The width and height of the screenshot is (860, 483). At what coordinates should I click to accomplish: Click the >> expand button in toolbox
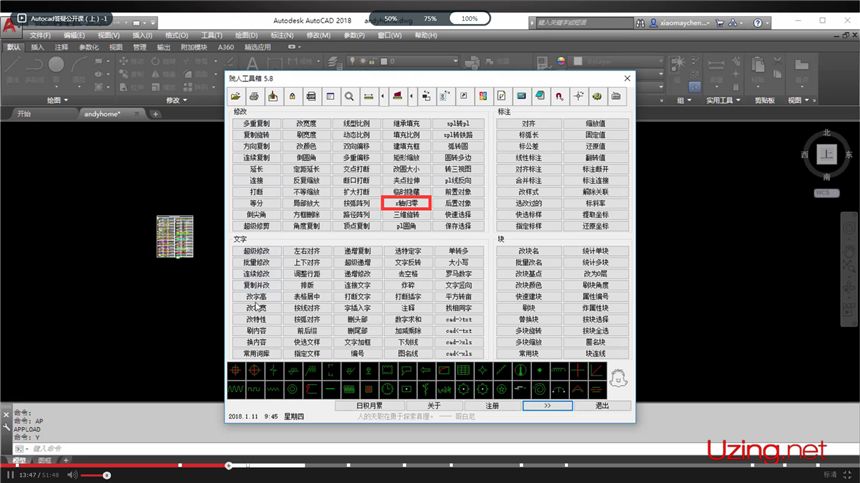click(x=547, y=406)
